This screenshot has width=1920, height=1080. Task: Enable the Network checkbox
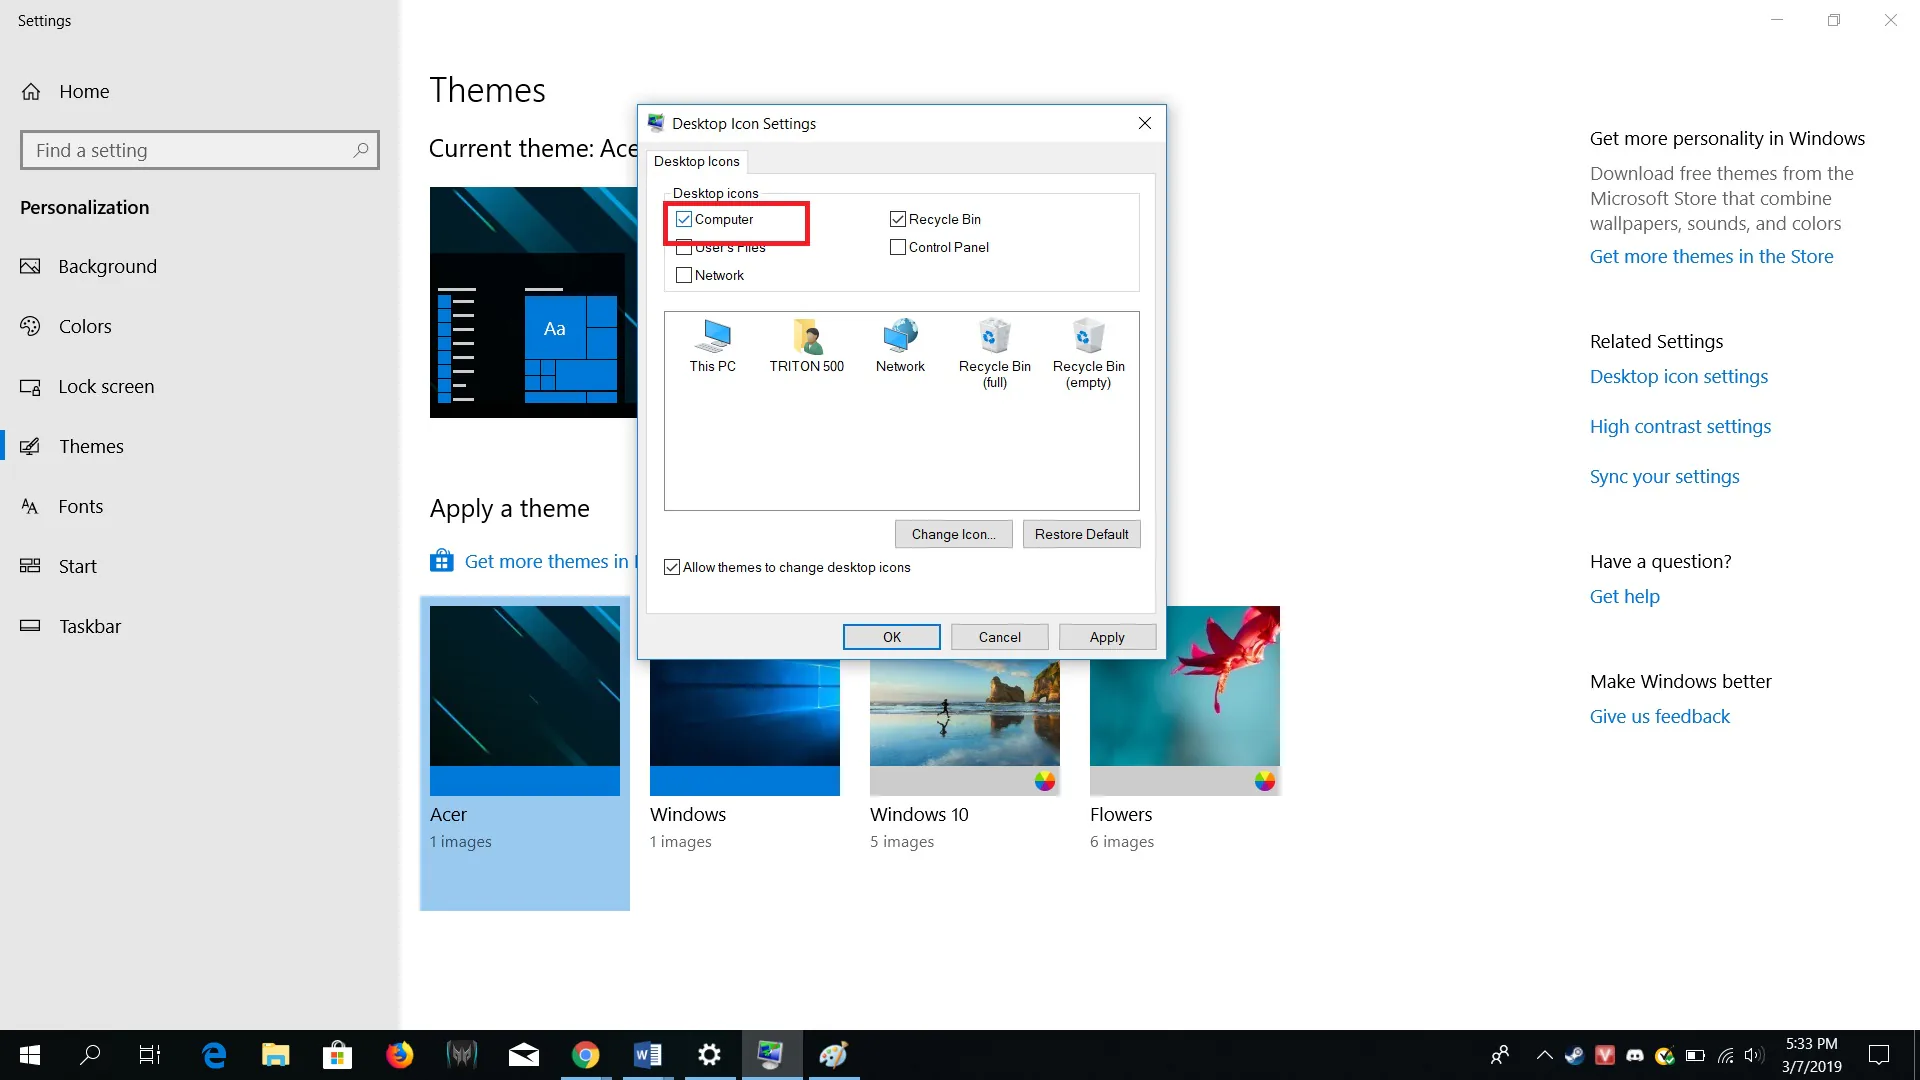point(684,275)
